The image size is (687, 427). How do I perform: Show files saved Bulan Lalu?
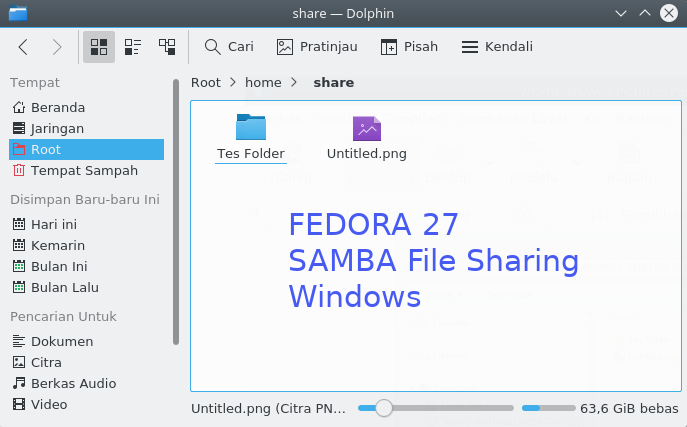86,287
